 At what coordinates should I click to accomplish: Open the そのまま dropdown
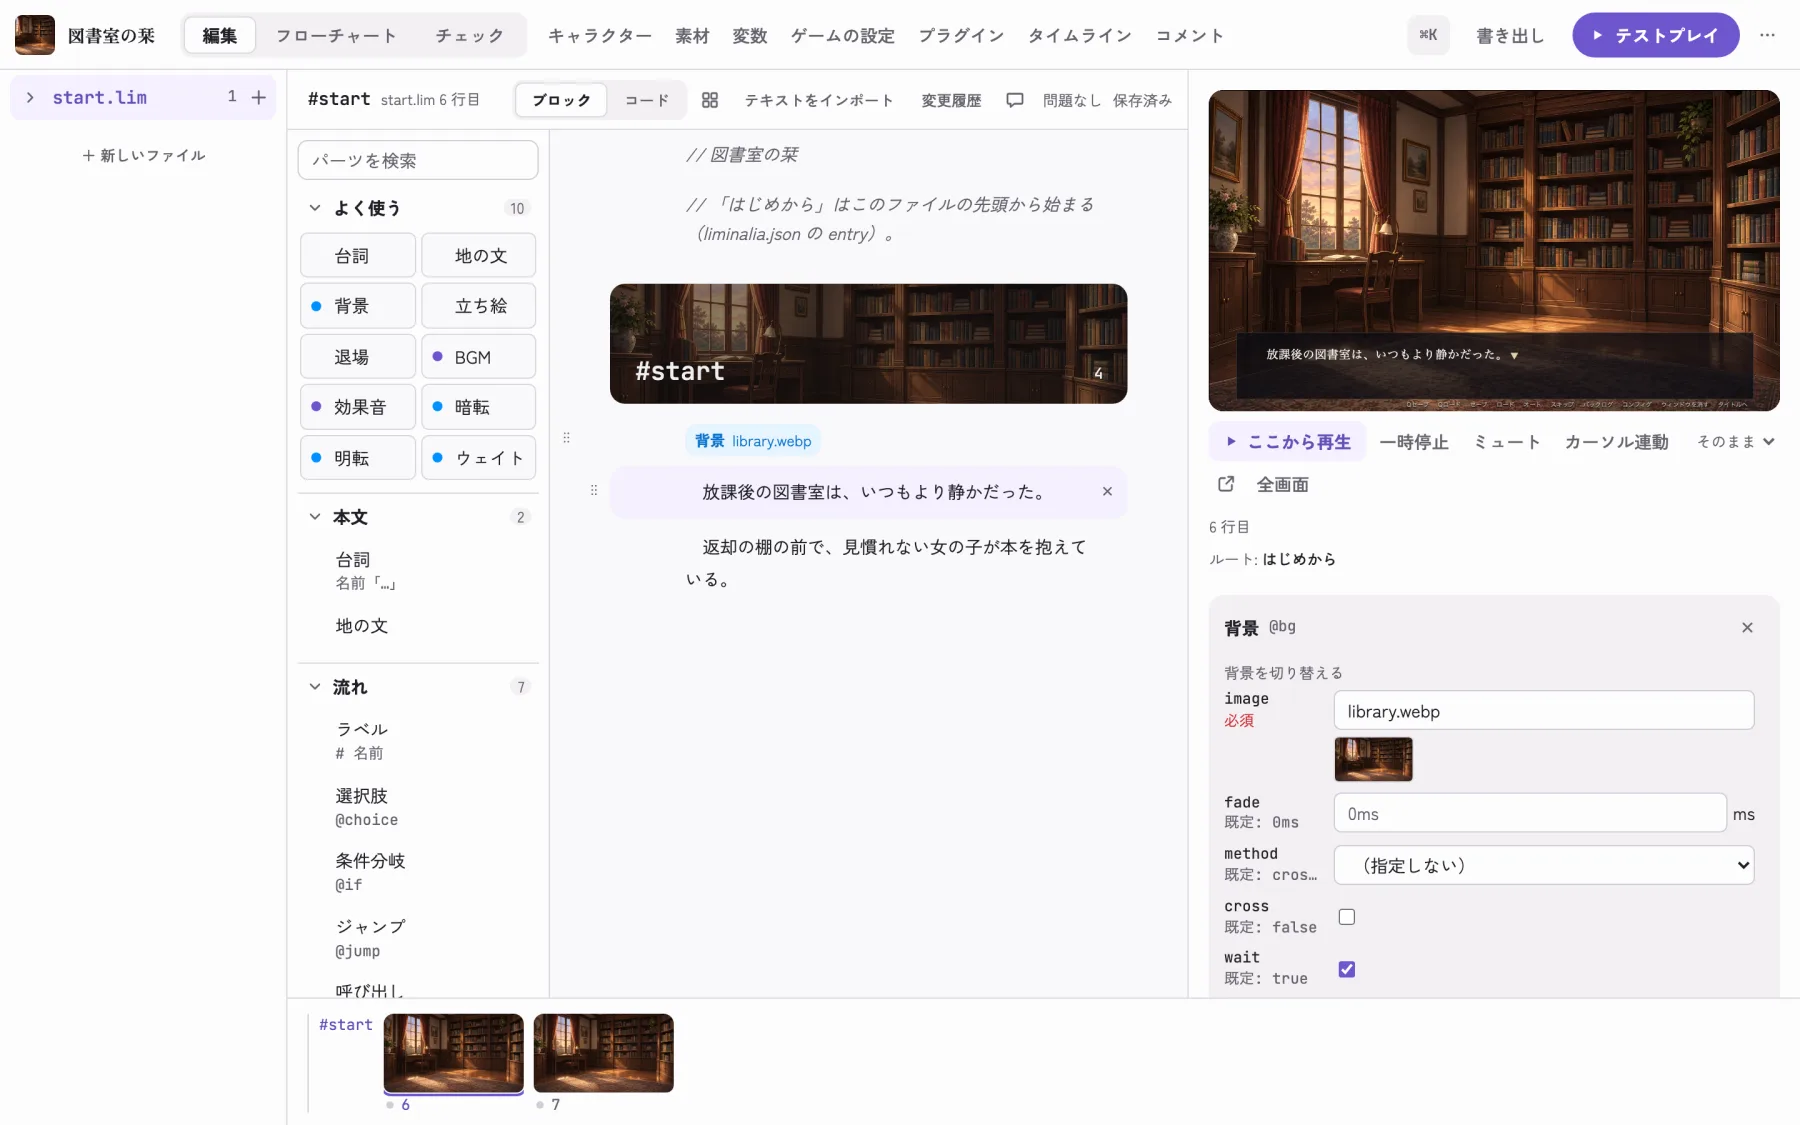pos(1736,442)
